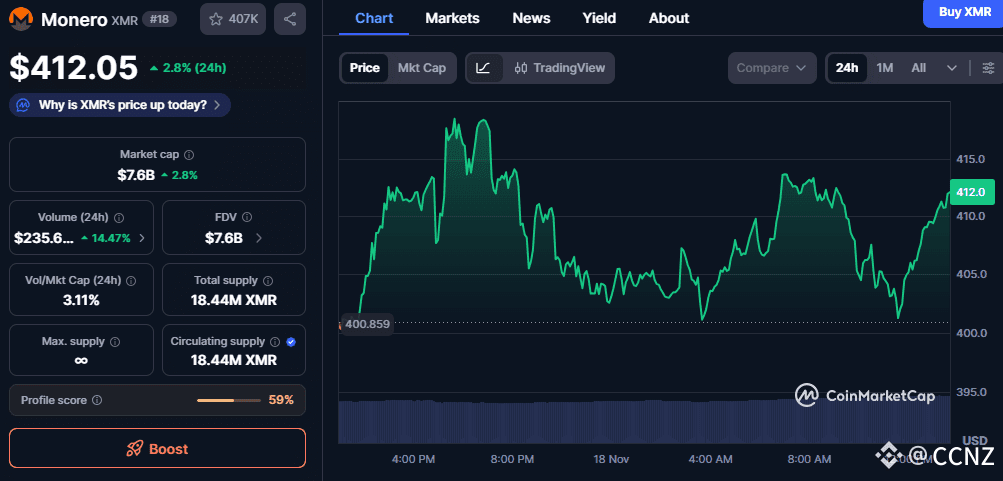Open the Compare dropdown
Image resolution: width=1003 pixels, height=481 pixels.
pyautogui.click(x=771, y=68)
